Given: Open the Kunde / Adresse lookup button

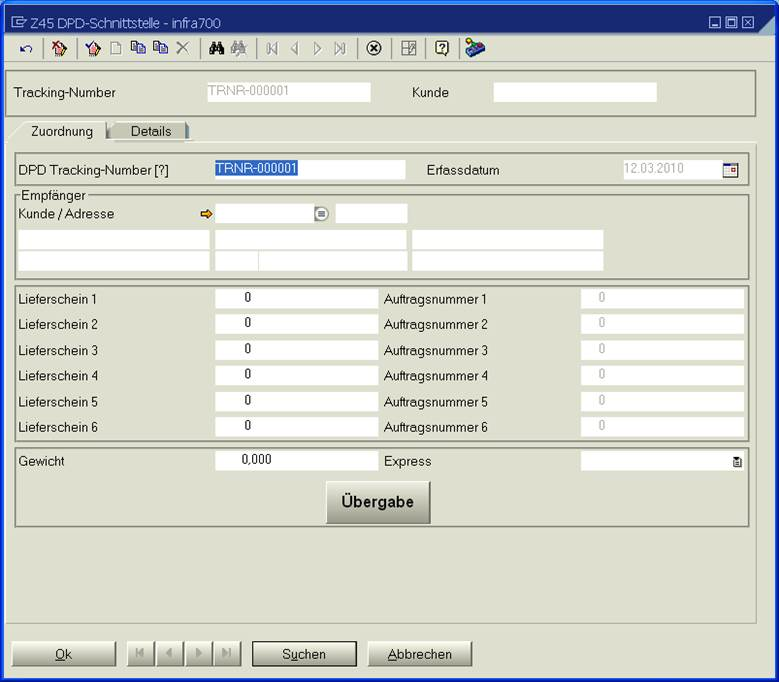Looking at the screenshot, I should click(x=321, y=213).
